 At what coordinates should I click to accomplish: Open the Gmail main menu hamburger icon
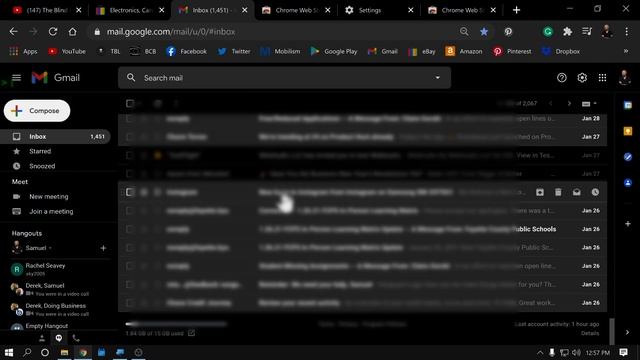point(16,78)
